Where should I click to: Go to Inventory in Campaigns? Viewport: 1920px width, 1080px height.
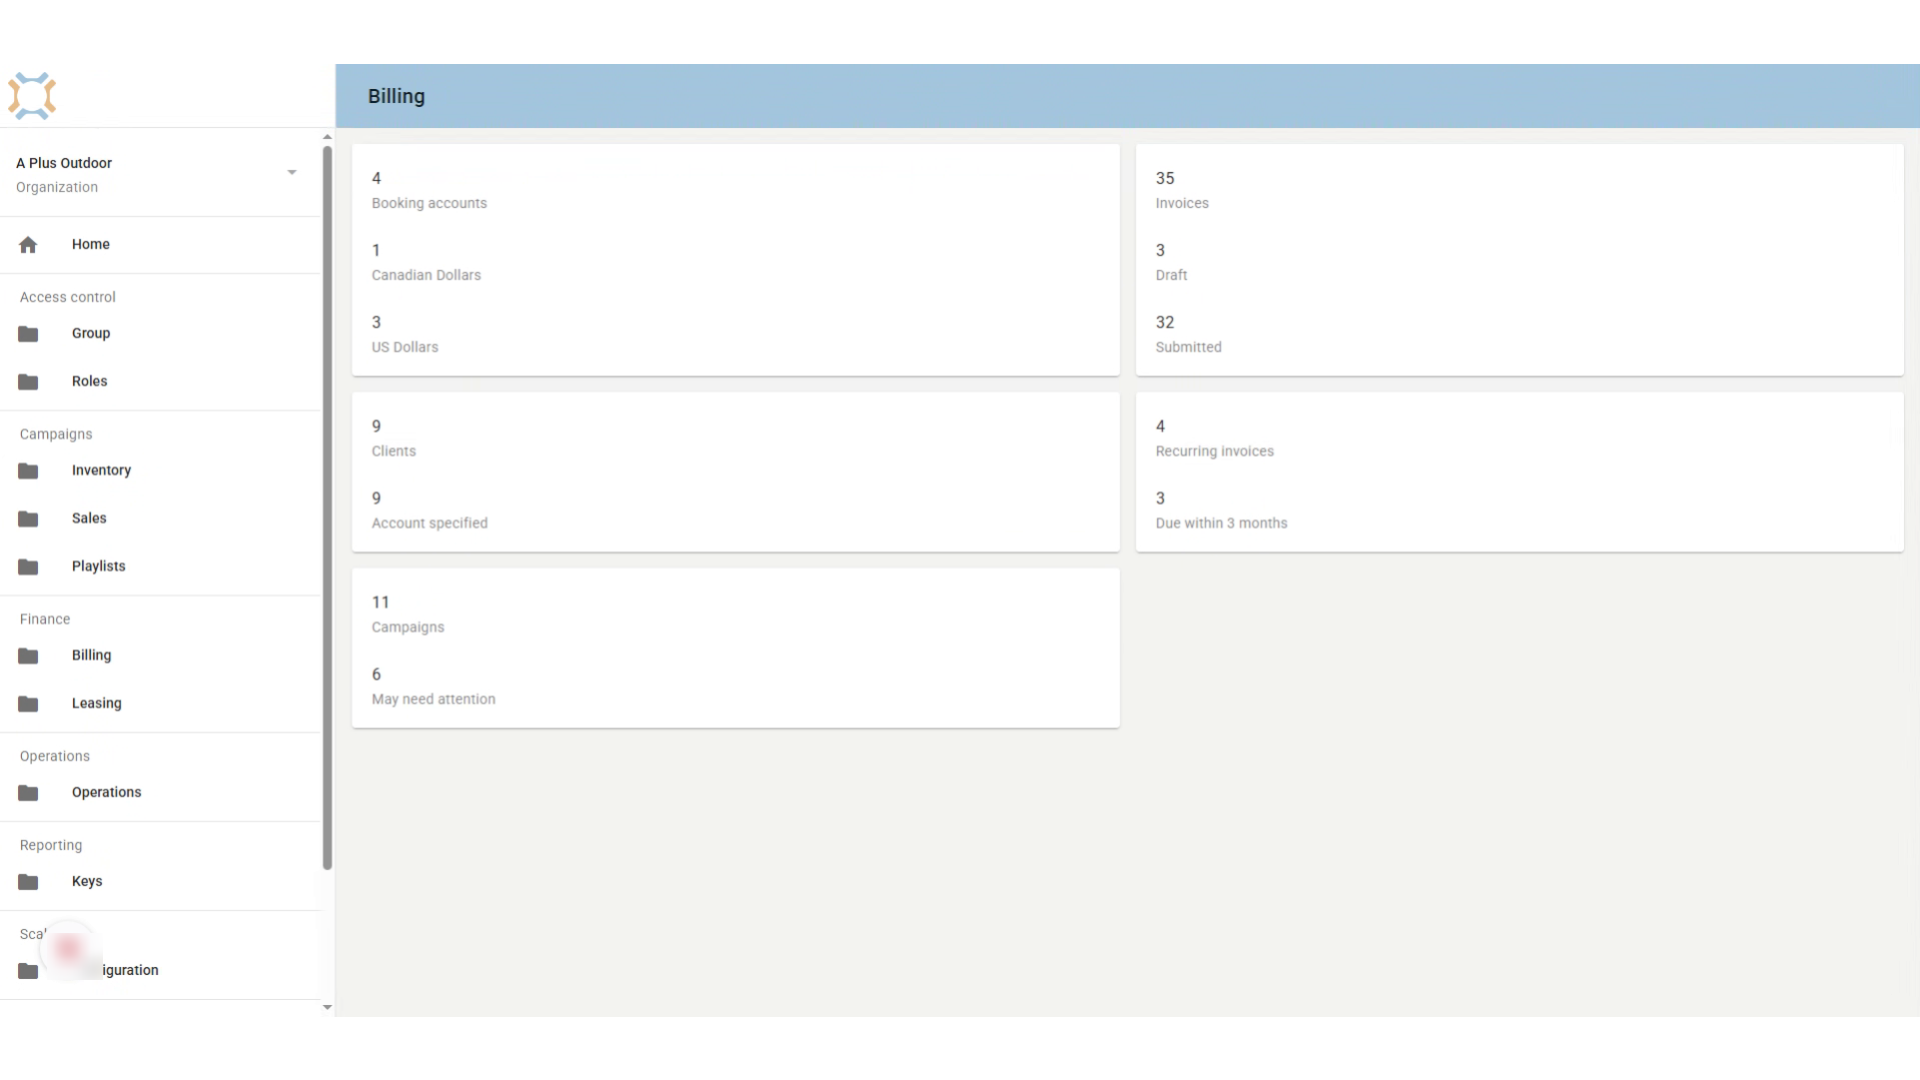160,471
